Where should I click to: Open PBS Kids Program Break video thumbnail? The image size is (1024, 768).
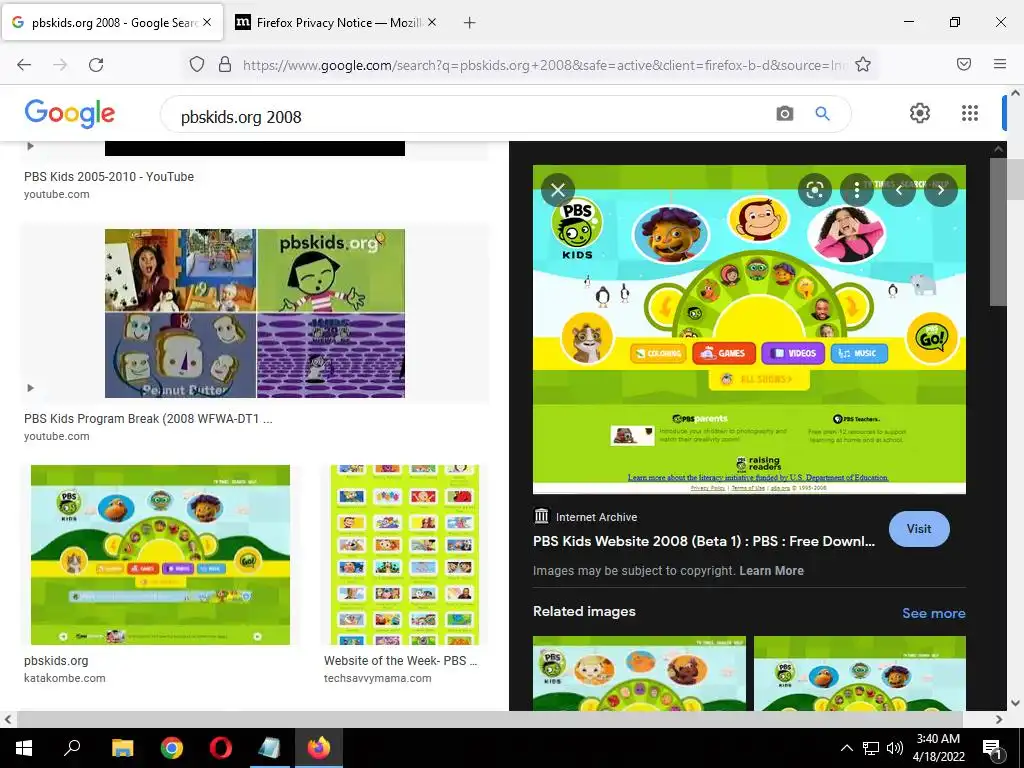pyautogui.click(x=255, y=313)
